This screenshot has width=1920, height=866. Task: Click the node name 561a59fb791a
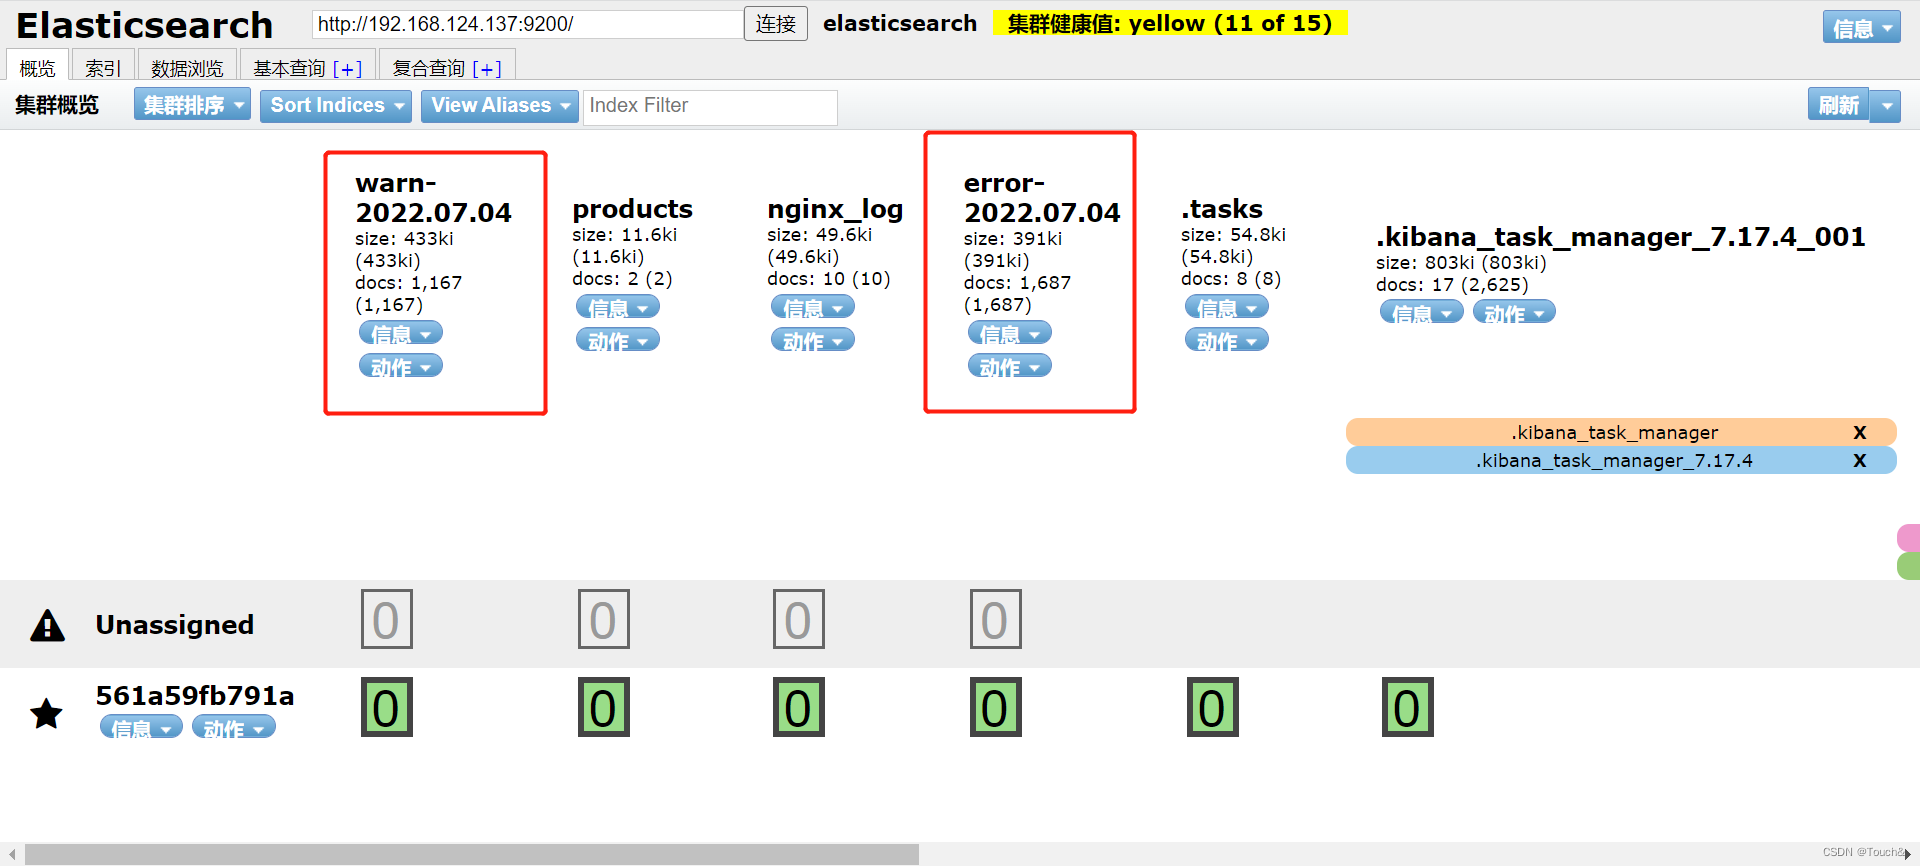pyautogui.click(x=195, y=695)
